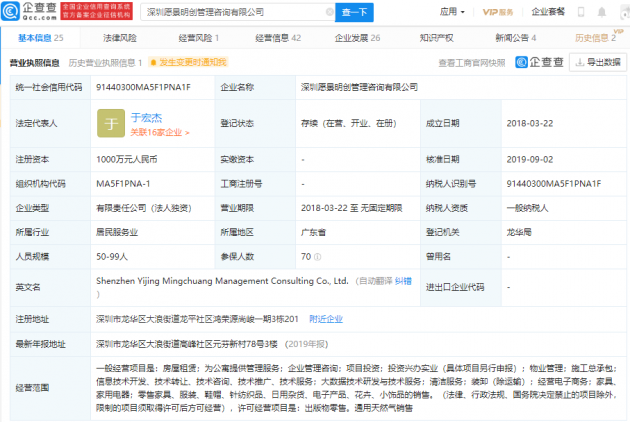The height and width of the screenshot is (422, 630).
Task: Select organization code MA5F1PNA-1
Action: 123,184
